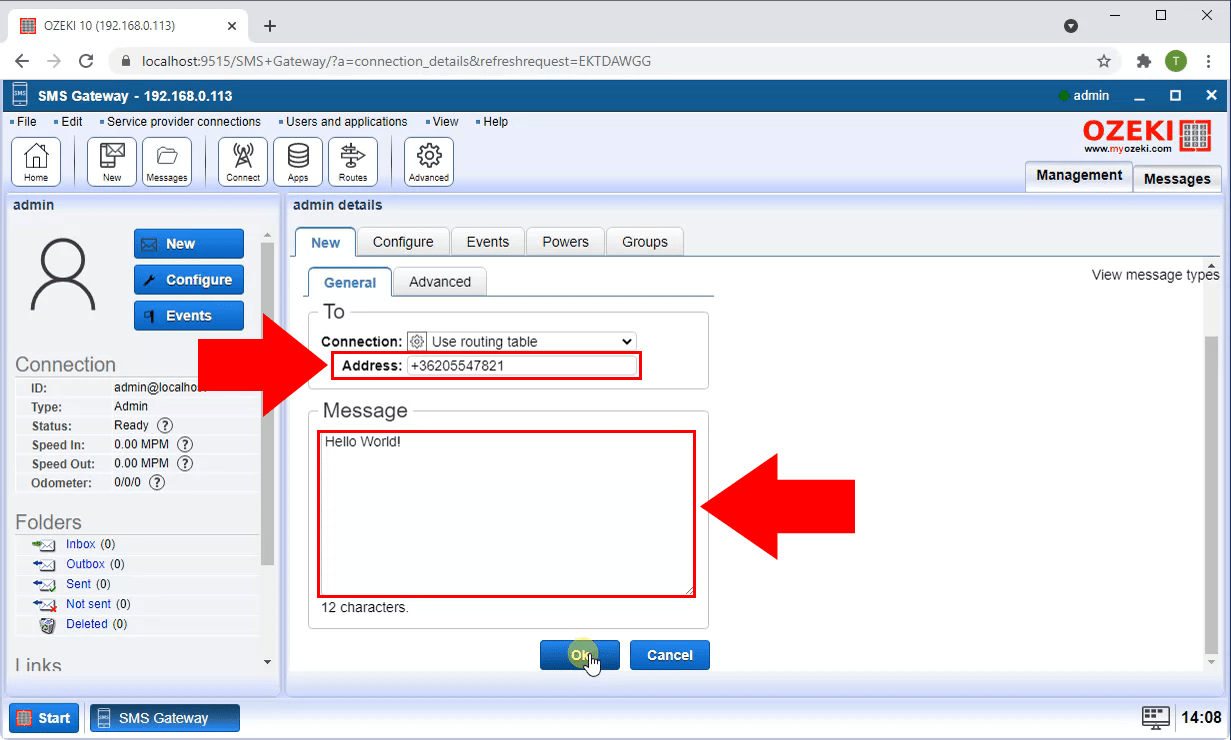The image size is (1231, 740).
Task: Click the Sent envelope icon
Action: [x=44, y=584]
